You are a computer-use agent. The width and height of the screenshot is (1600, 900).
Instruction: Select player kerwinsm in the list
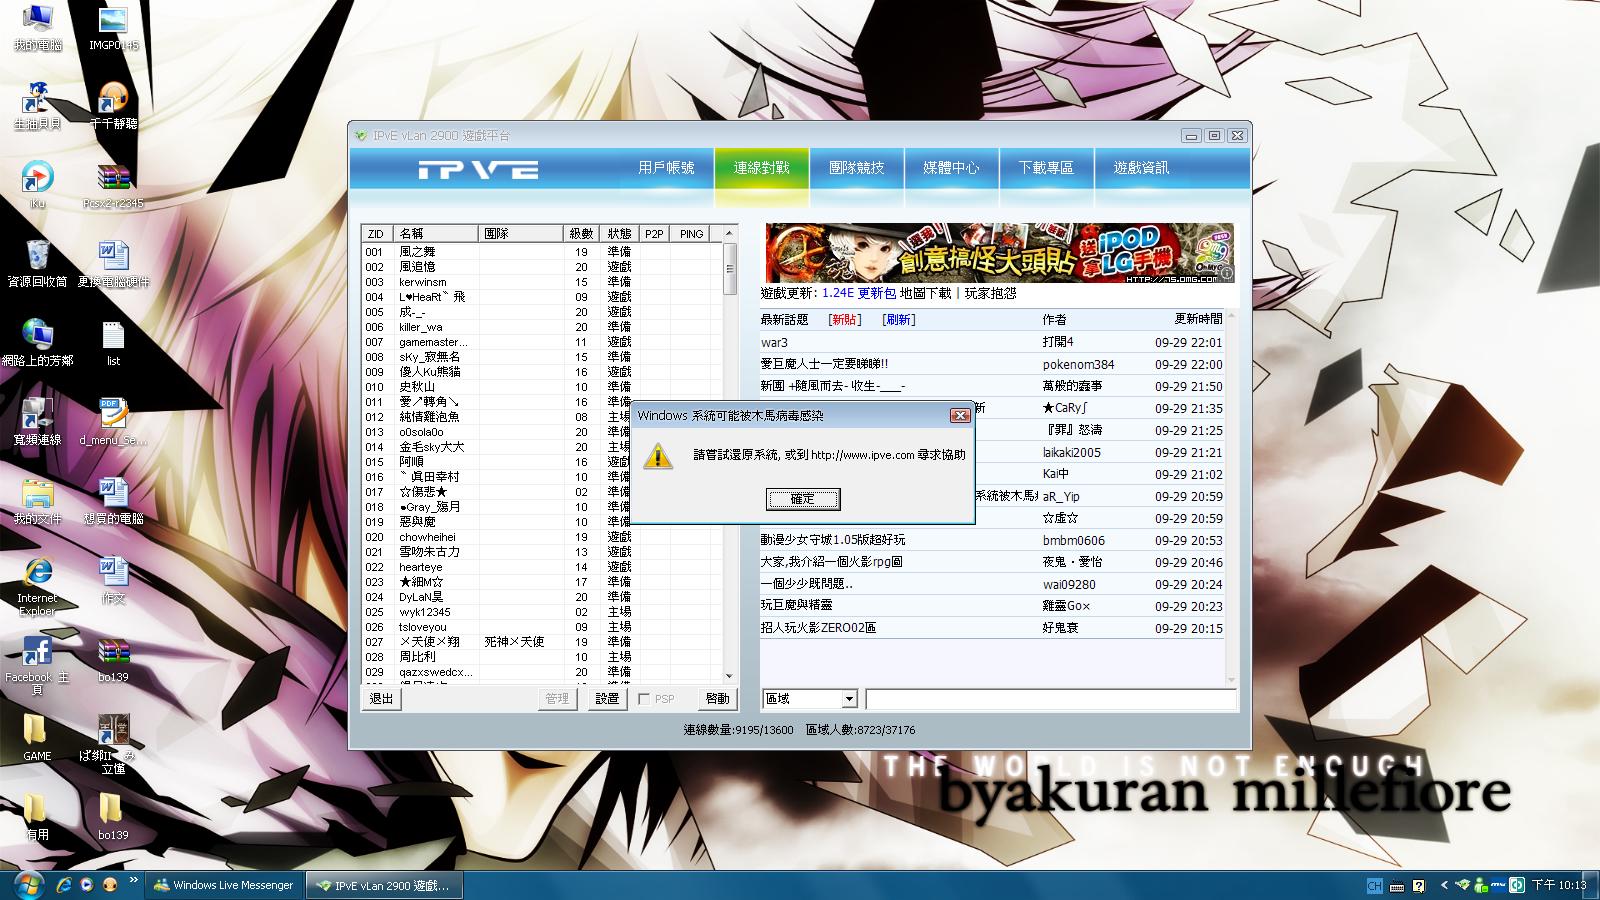point(541,282)
